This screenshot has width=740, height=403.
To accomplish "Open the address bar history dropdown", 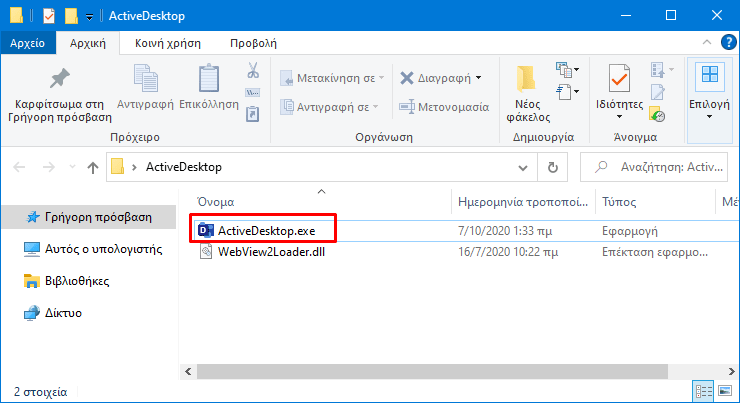I will [522, 168].
